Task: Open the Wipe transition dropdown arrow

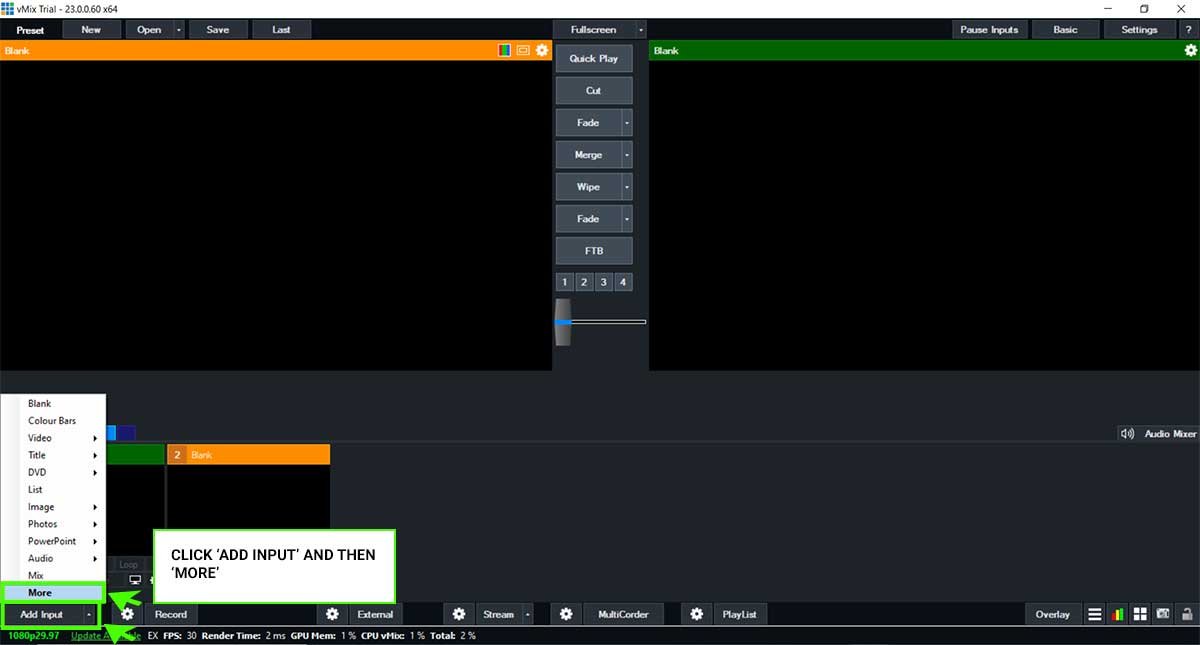Action: tap(627, 187)
